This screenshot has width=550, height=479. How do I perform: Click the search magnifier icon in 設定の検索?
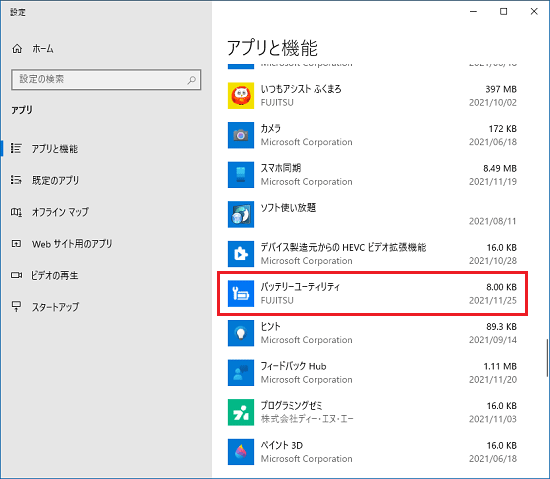point(192,80)
